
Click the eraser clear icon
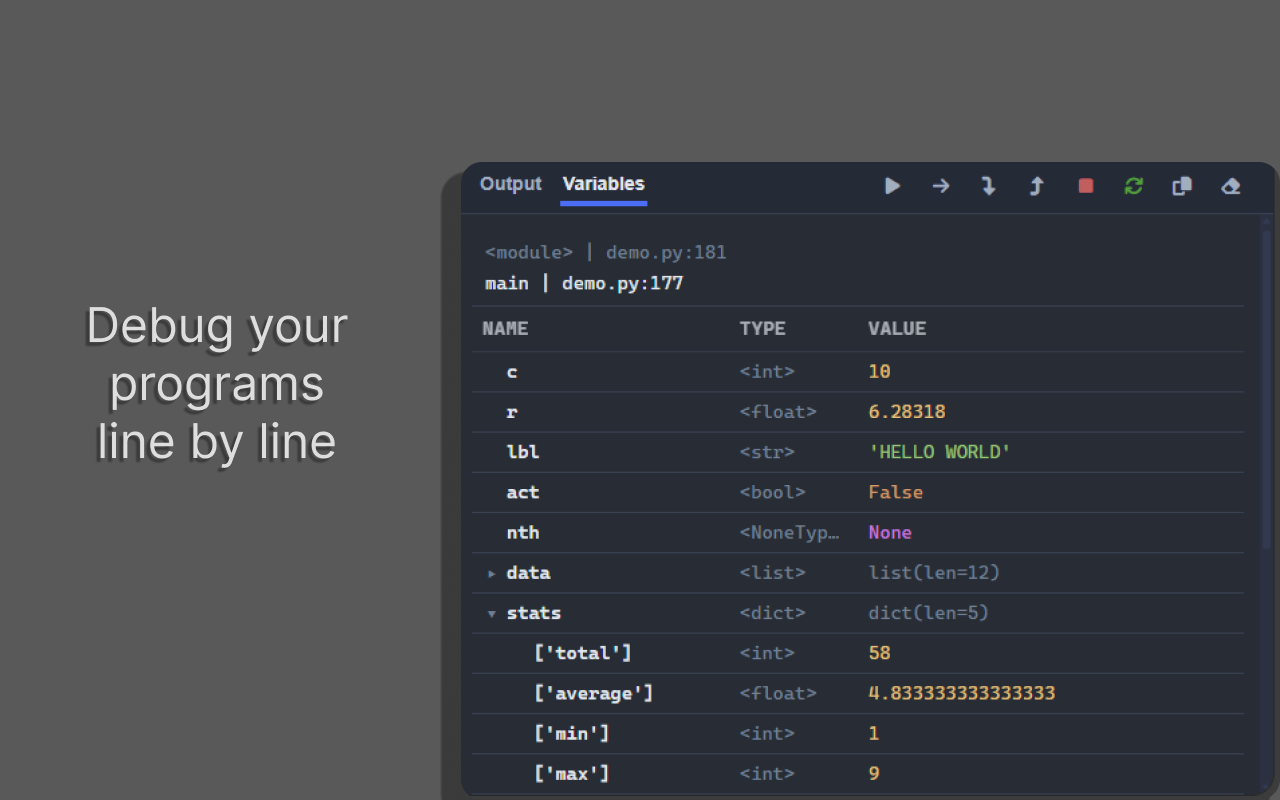pyautogui.click(x=1231, y=186)
